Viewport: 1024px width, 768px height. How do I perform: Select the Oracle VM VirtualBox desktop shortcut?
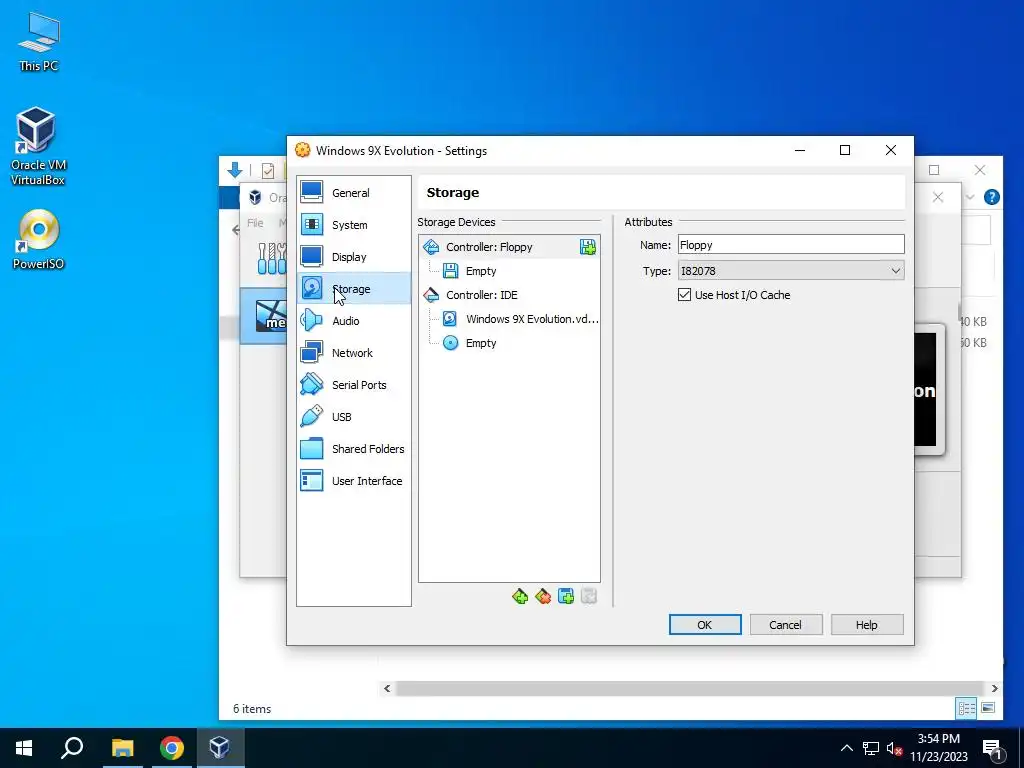coord(37,145)
